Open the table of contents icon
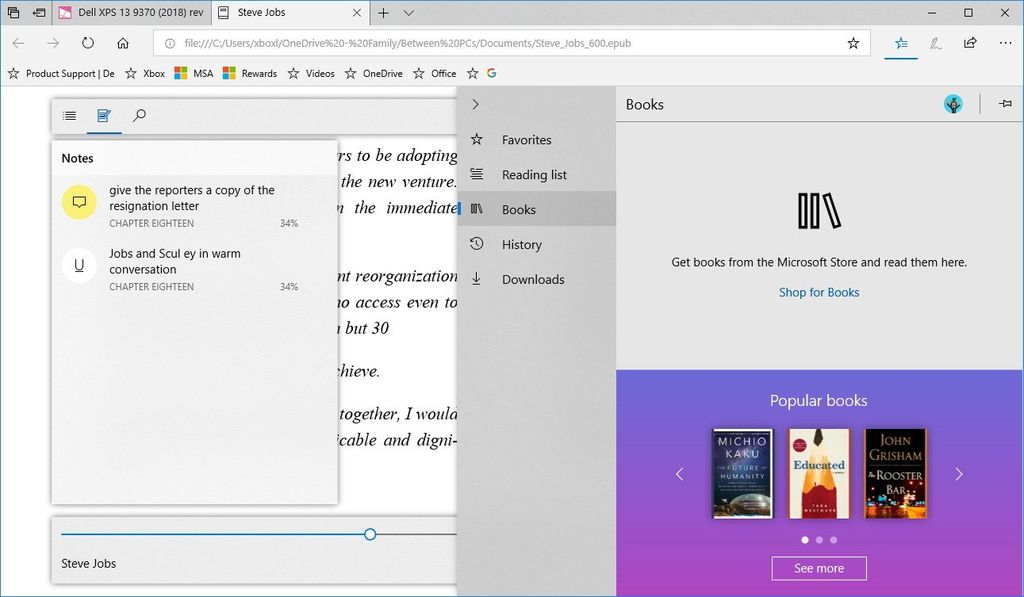This screenshot has height=597, width=1024. click(69, 115)
